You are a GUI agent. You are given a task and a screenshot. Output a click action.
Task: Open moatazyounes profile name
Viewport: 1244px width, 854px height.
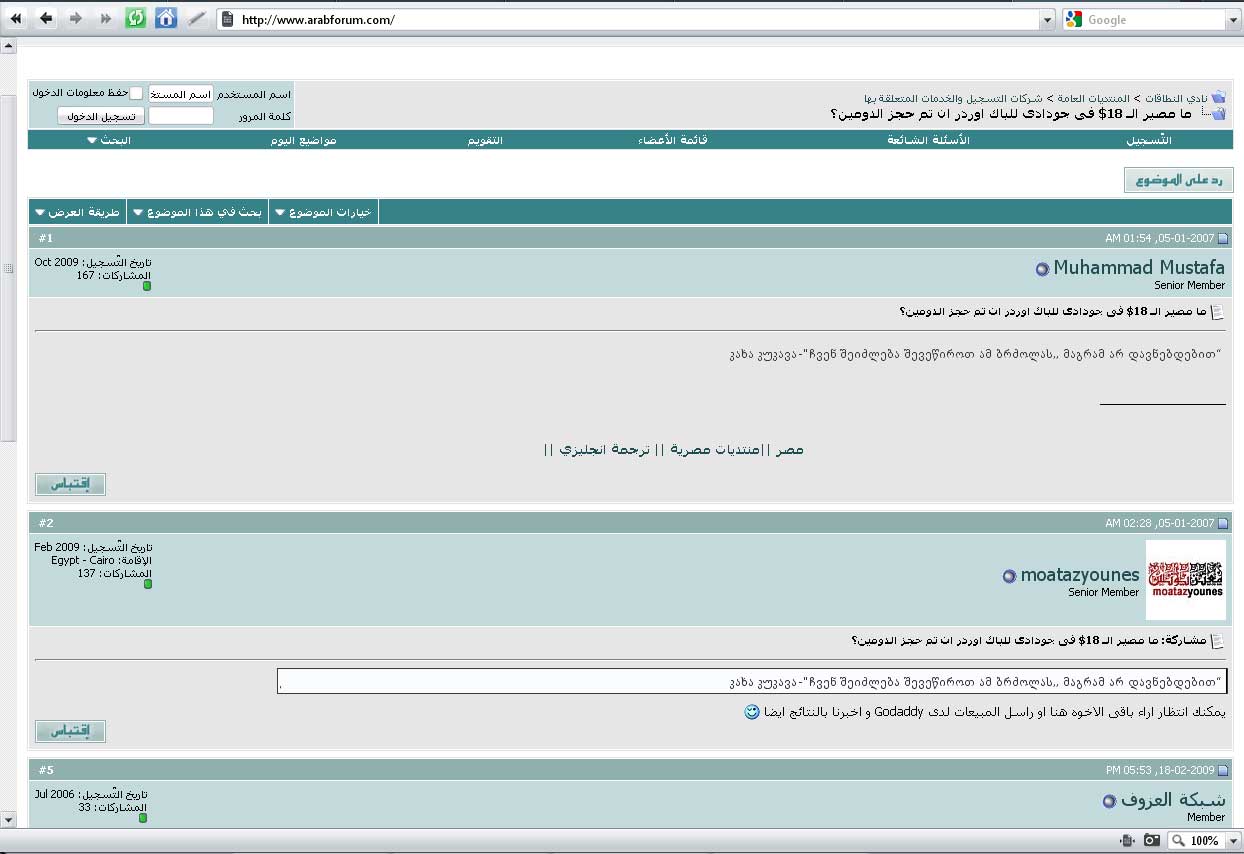tap(1080, 575)
